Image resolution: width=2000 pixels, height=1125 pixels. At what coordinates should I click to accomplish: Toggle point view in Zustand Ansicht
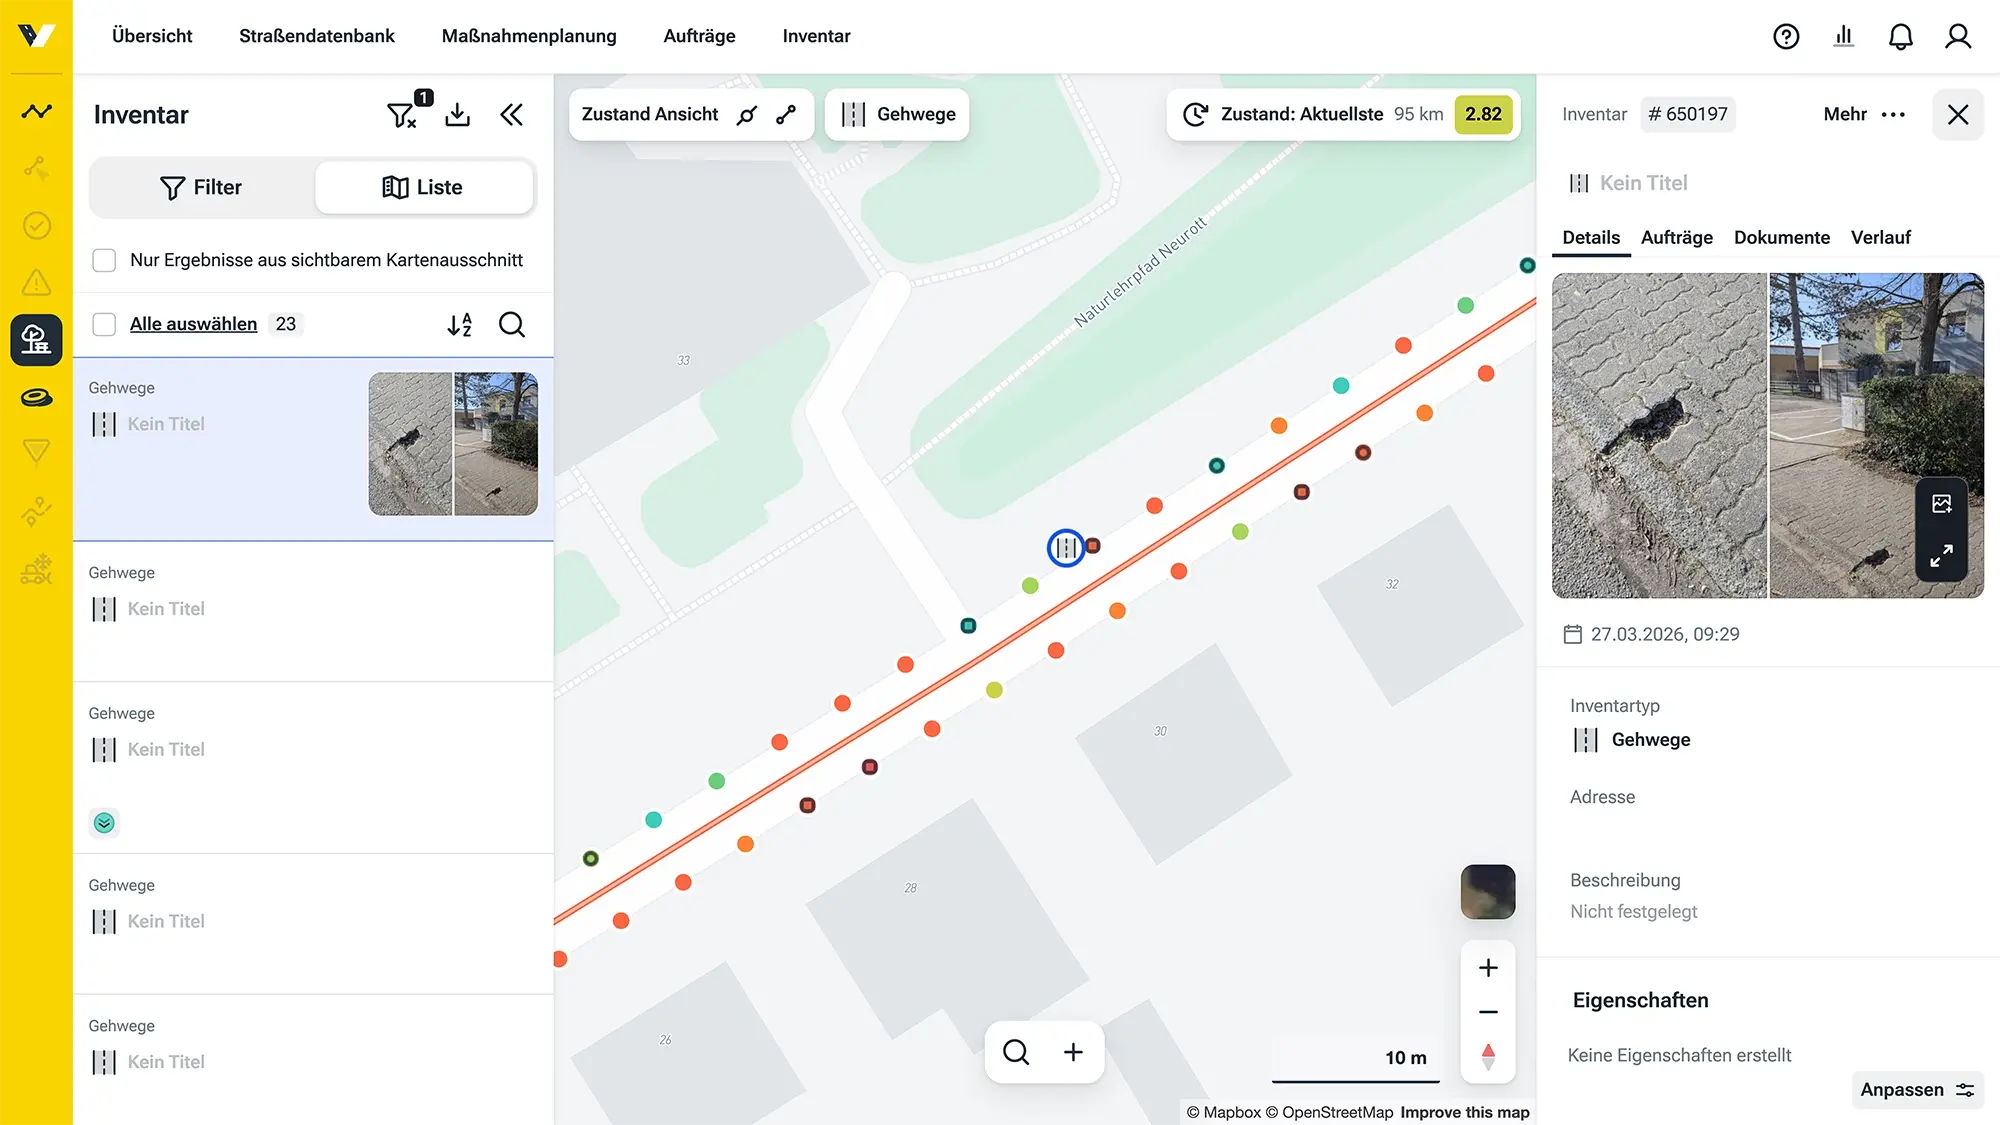coord(747,115)
